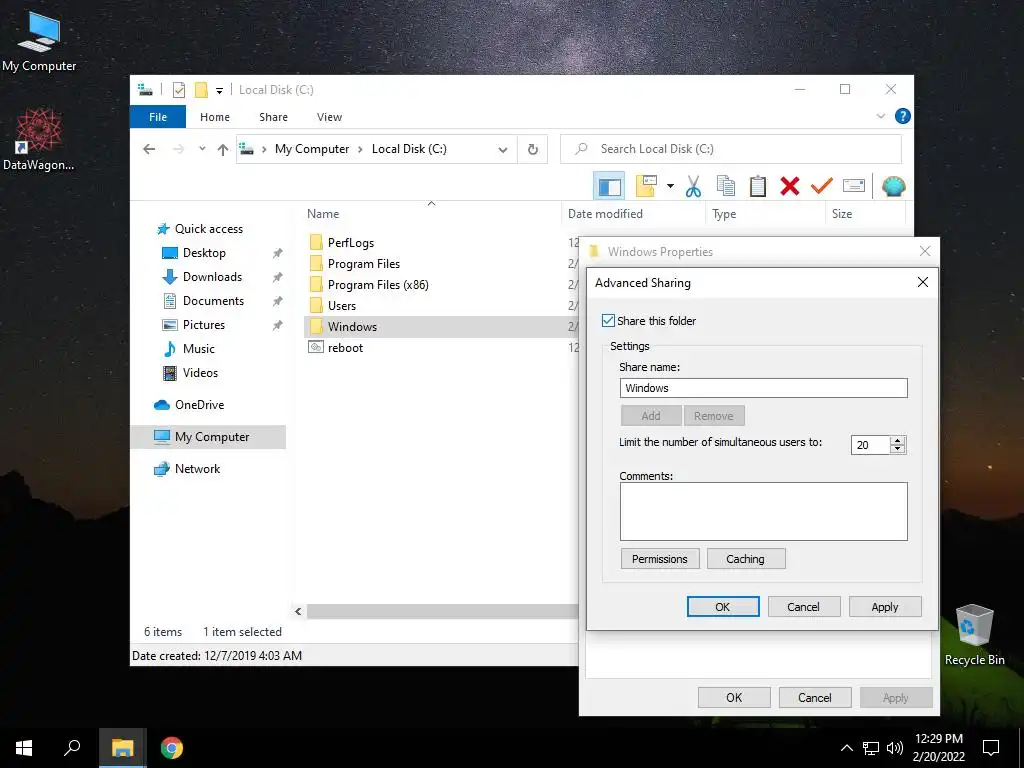Click the Paste clipboard icon
This screenshot has height=768, width=1024.
tap(758, 186)
